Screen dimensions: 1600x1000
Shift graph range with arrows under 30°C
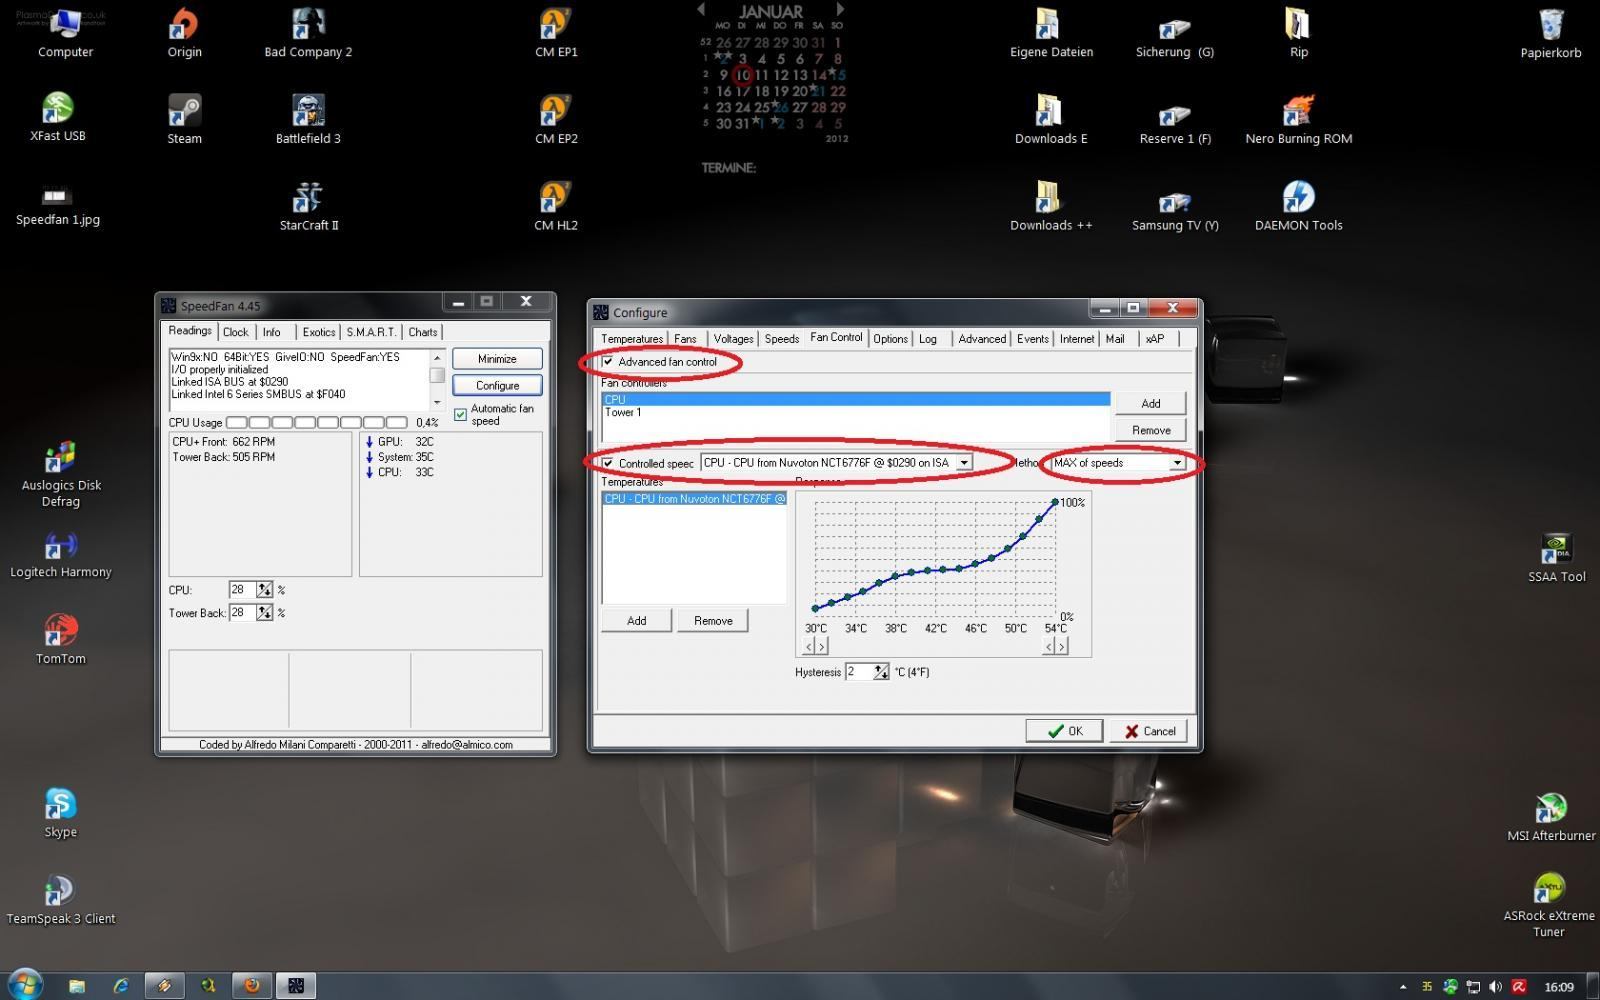tap(816, 646)
